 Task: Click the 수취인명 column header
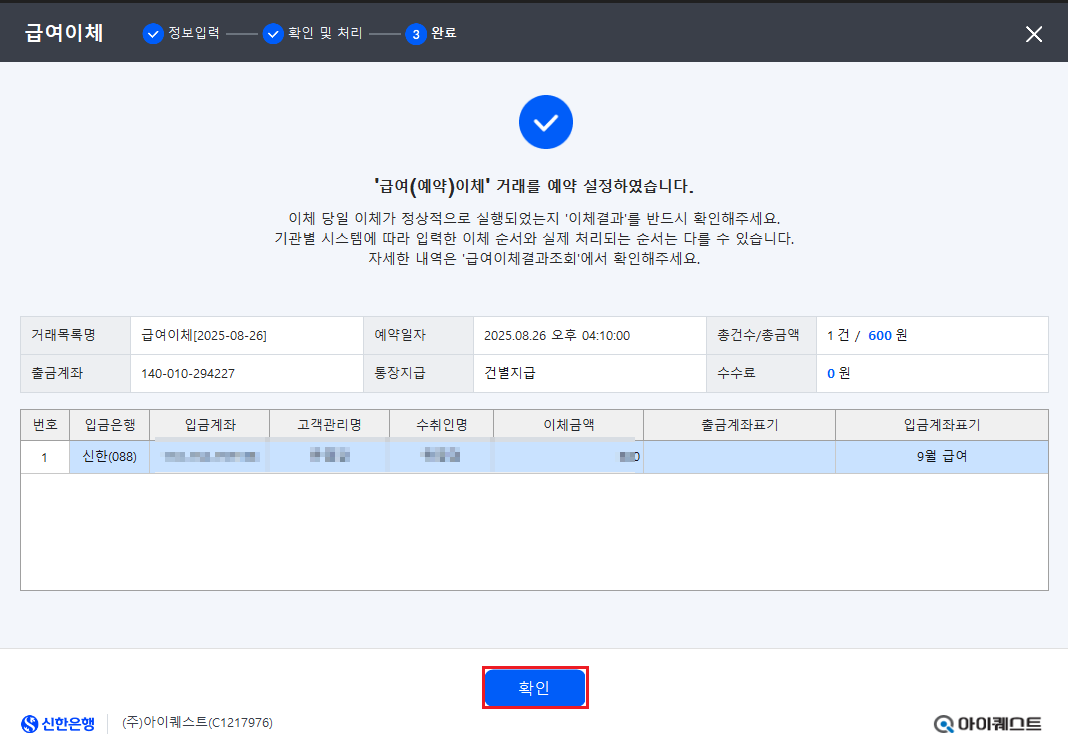tap(441, 425)
